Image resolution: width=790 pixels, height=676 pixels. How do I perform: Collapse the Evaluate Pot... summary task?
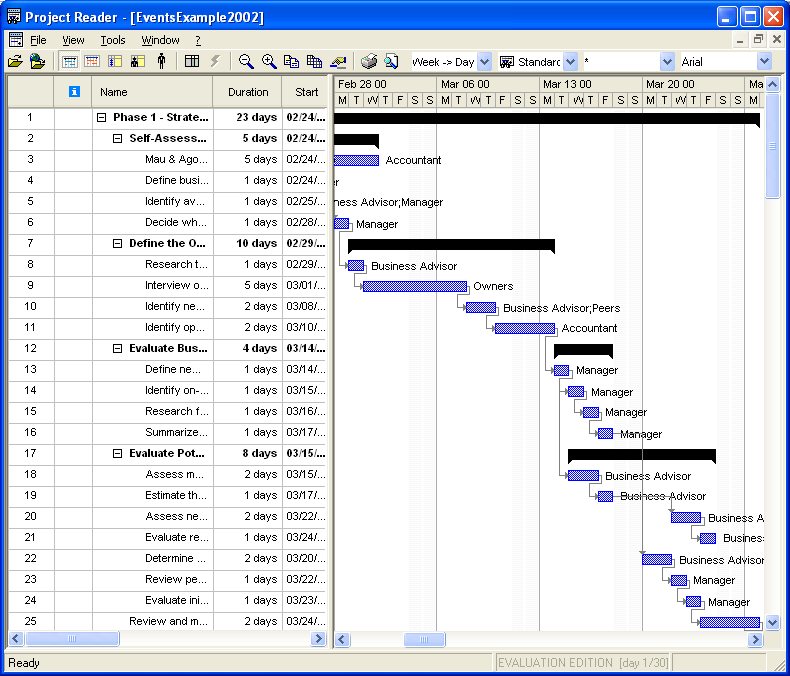[117, 453]
